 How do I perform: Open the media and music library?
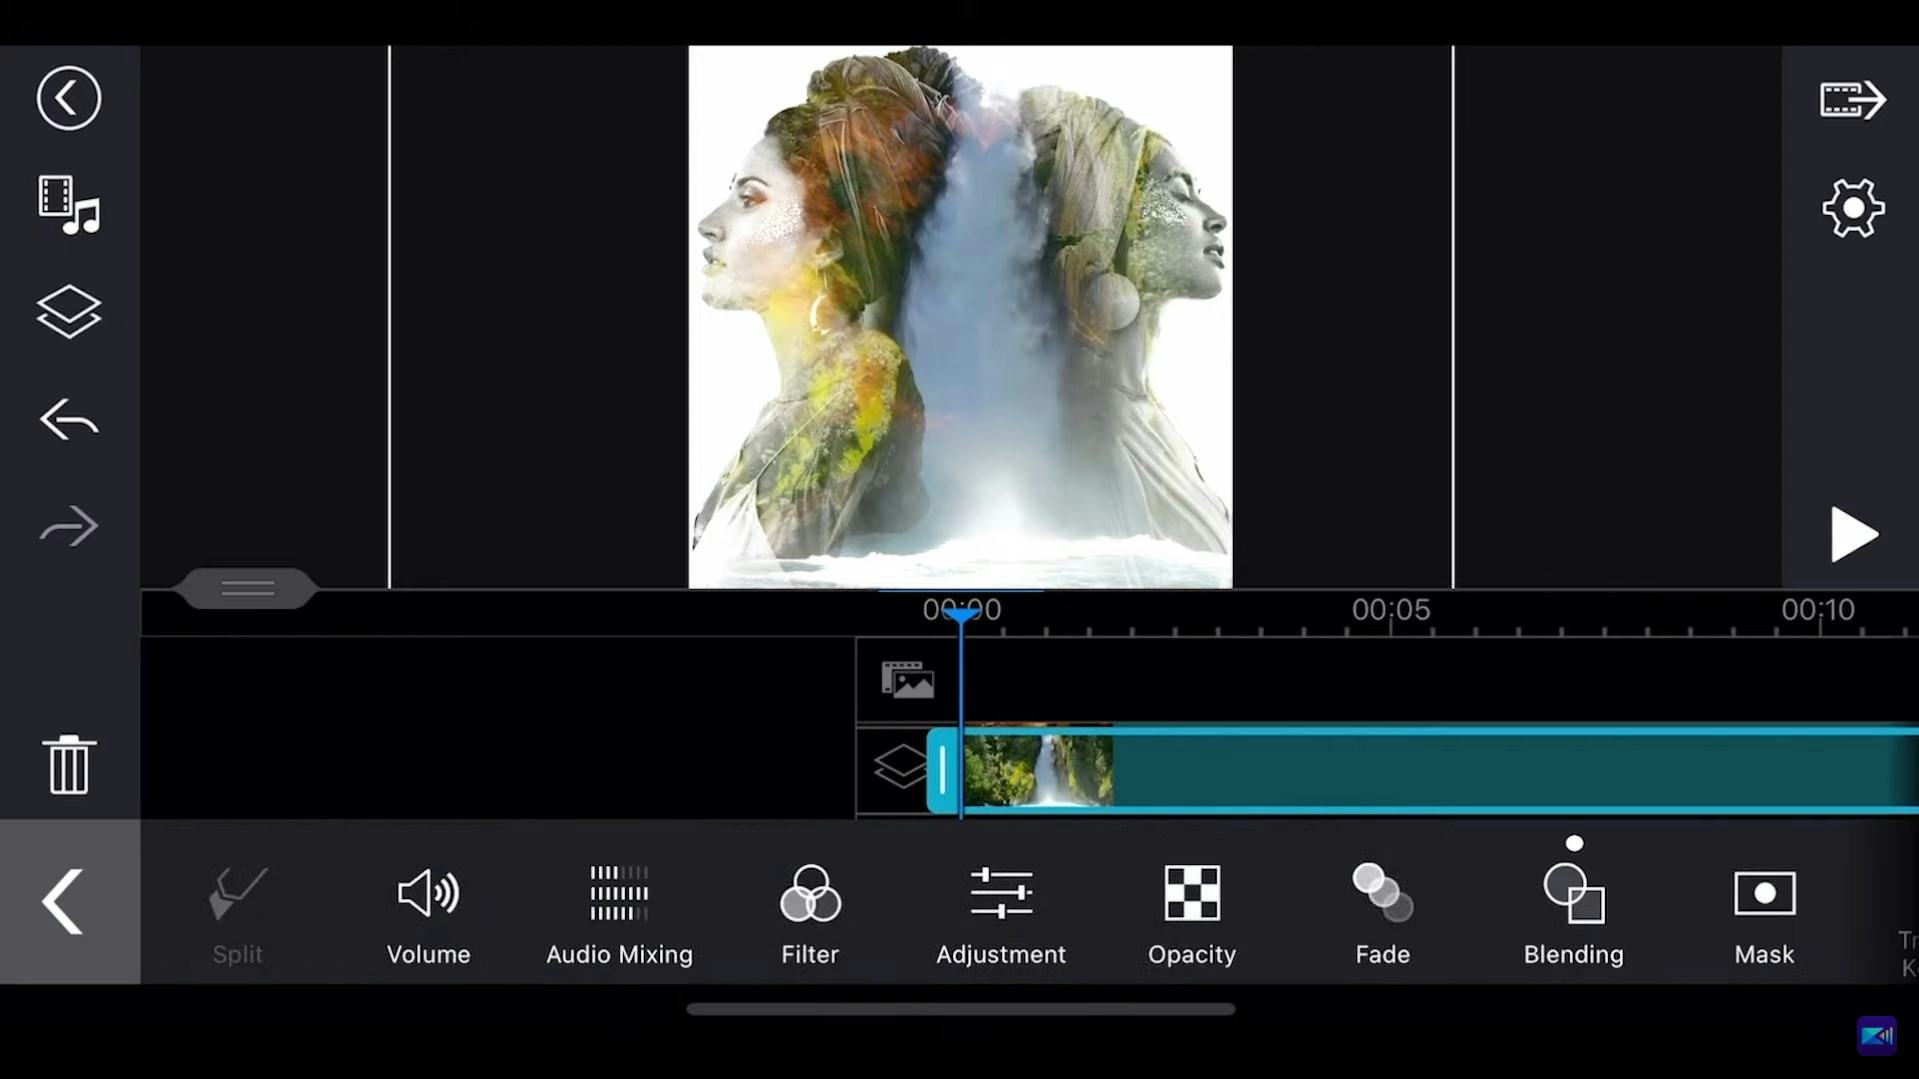click(x=68, y=205)
